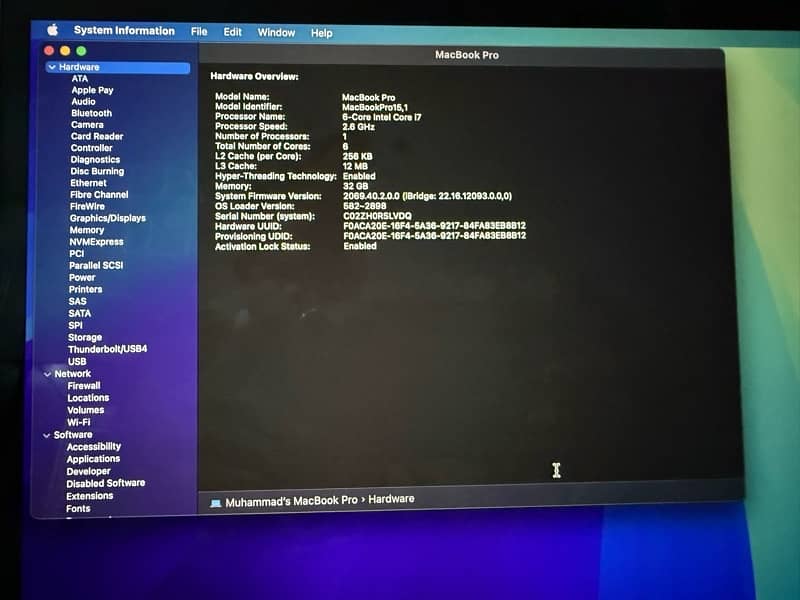This screenshot has width=800, height=600.
Task: Open the System Information app menu
Action: click(x=124, y=31)
